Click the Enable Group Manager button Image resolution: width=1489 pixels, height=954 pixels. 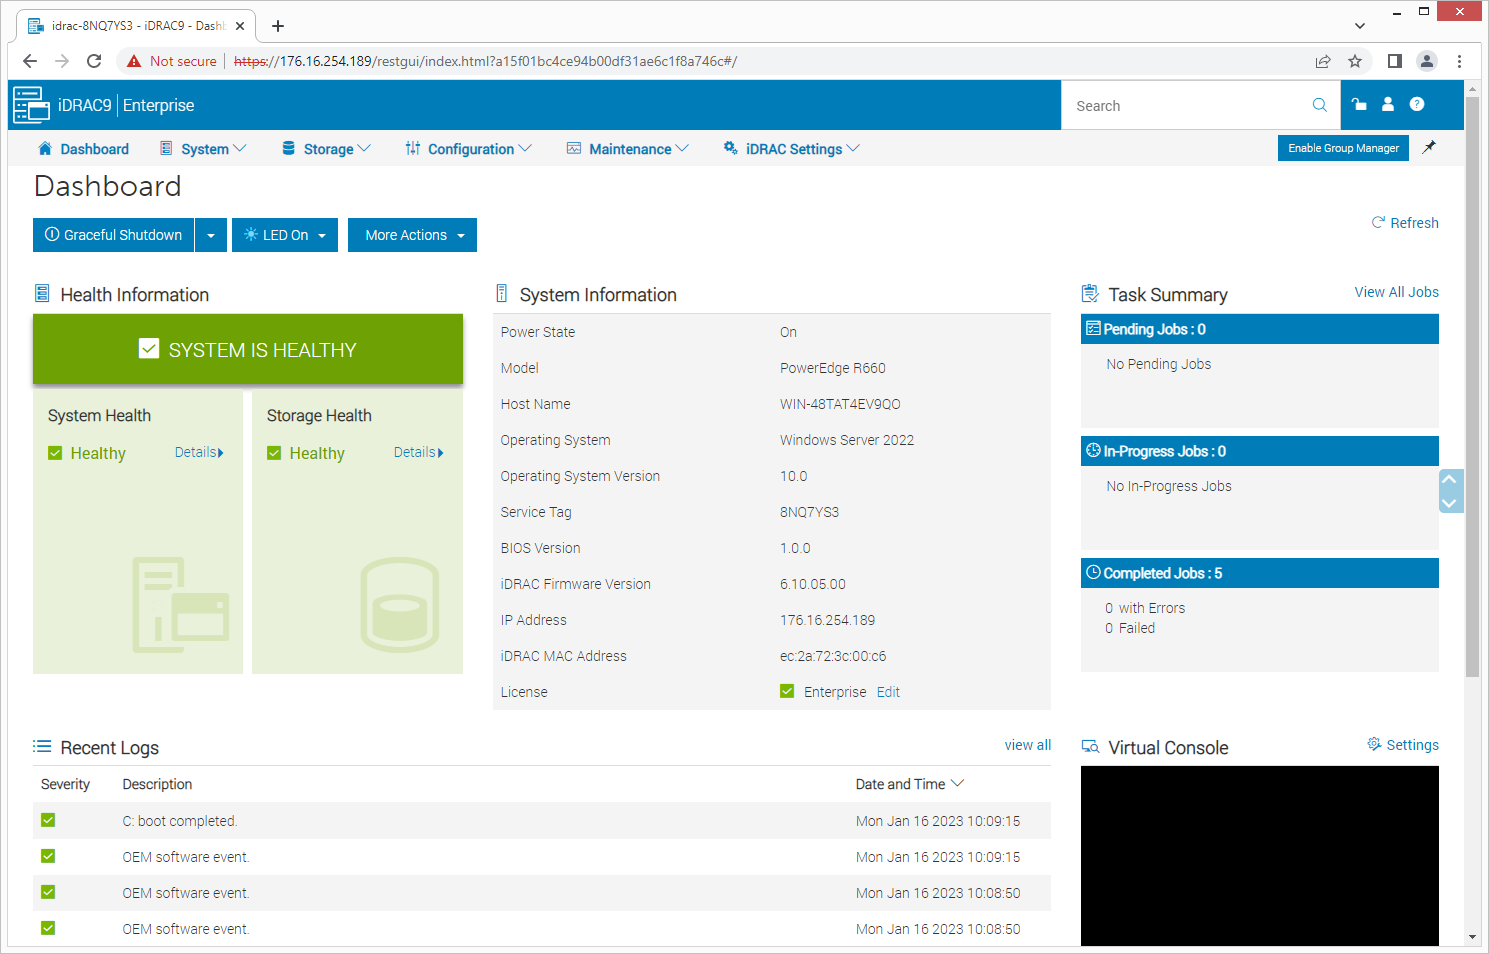(x=1342, y=148)
